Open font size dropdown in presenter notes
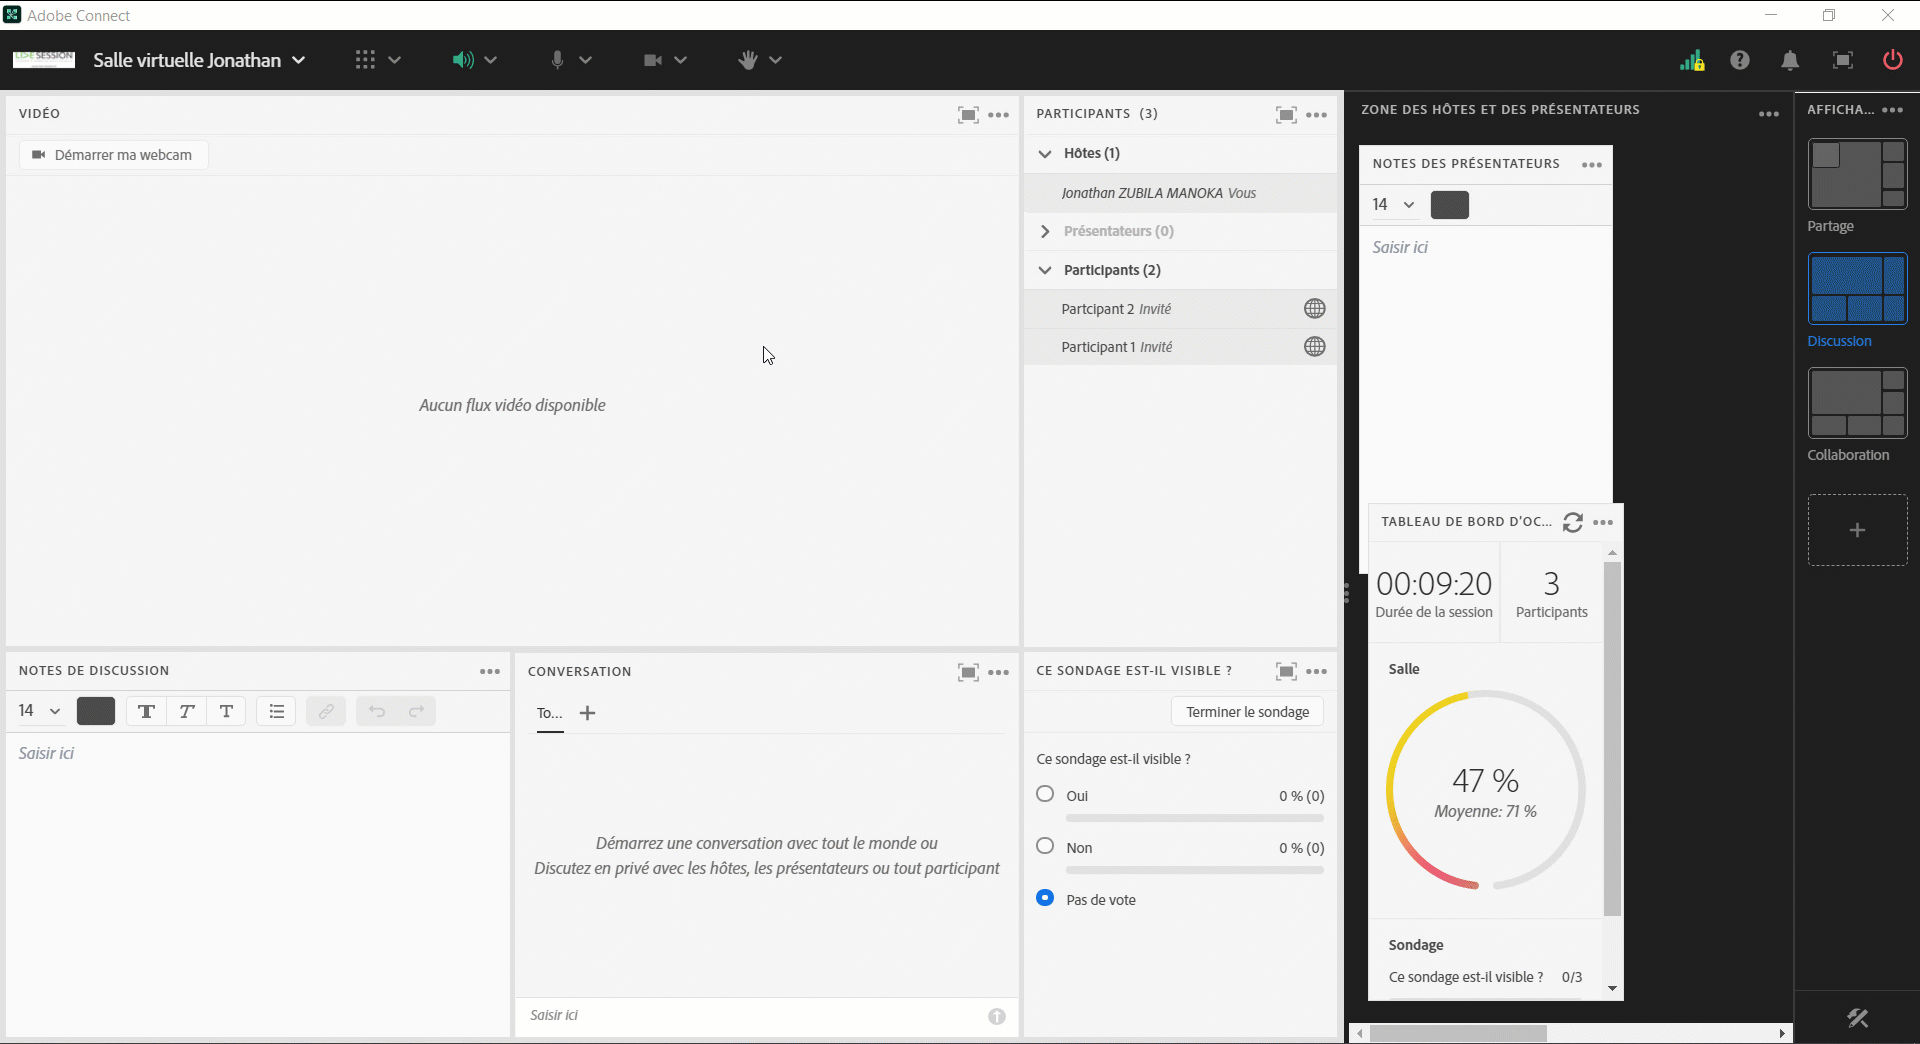Image resolution: width=1920 pixels, height=1044 pixels. [x=1394, y=205]
